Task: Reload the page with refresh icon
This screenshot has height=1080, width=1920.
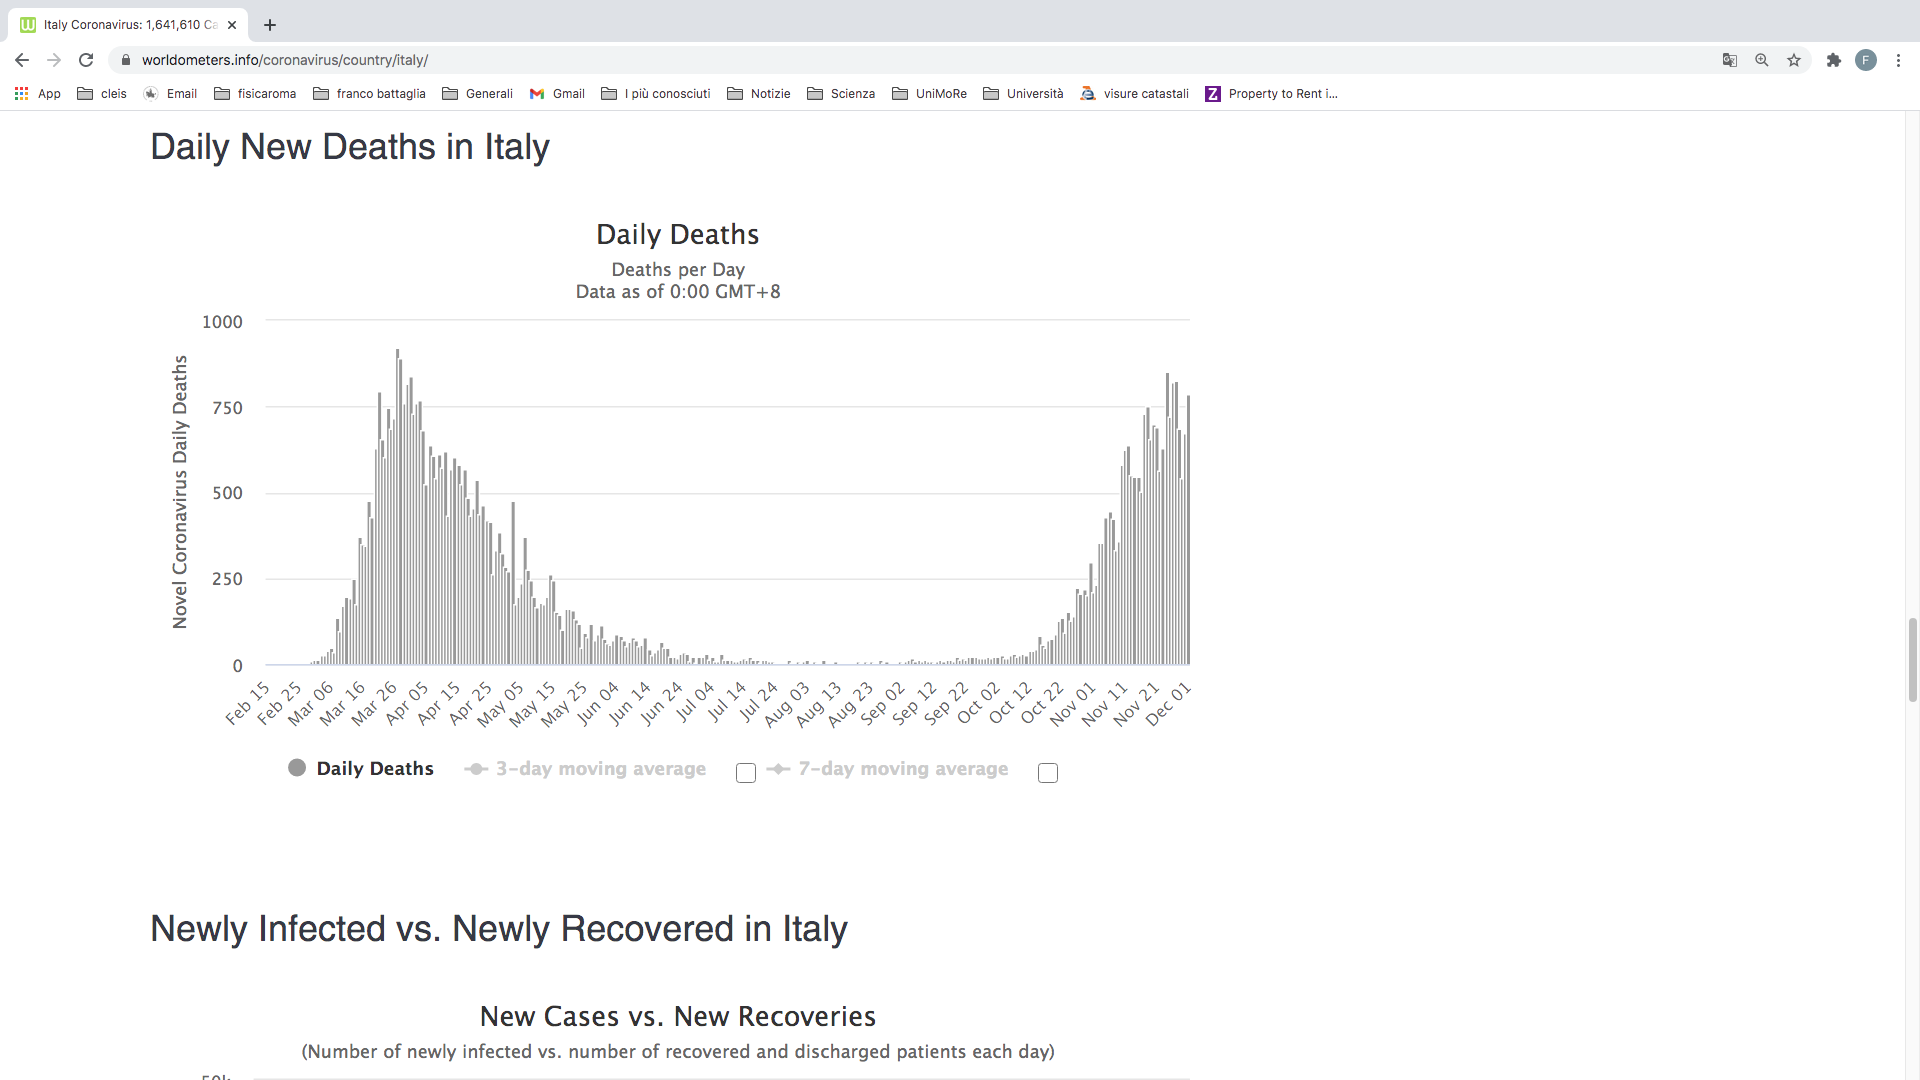Action: click(86, 60)
